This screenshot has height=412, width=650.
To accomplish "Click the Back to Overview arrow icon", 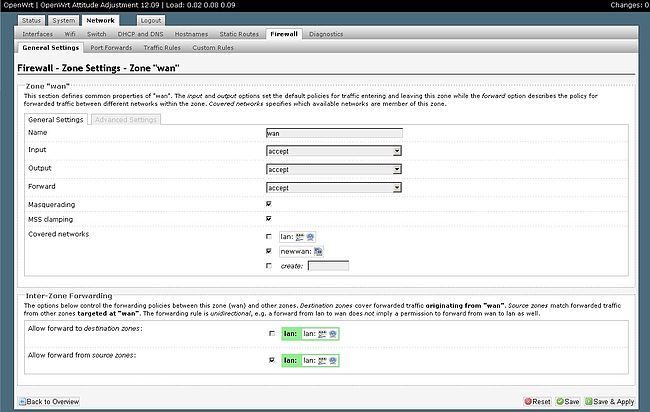I will [21, 401].
